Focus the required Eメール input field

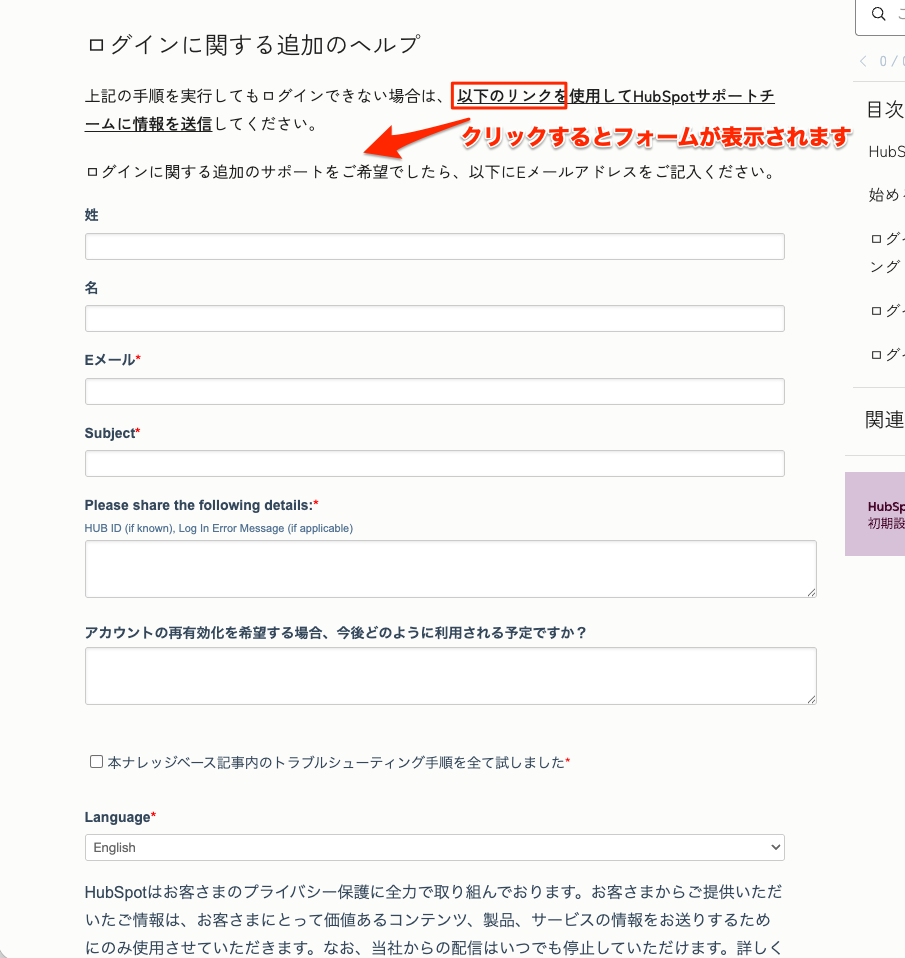click(435, 391)
